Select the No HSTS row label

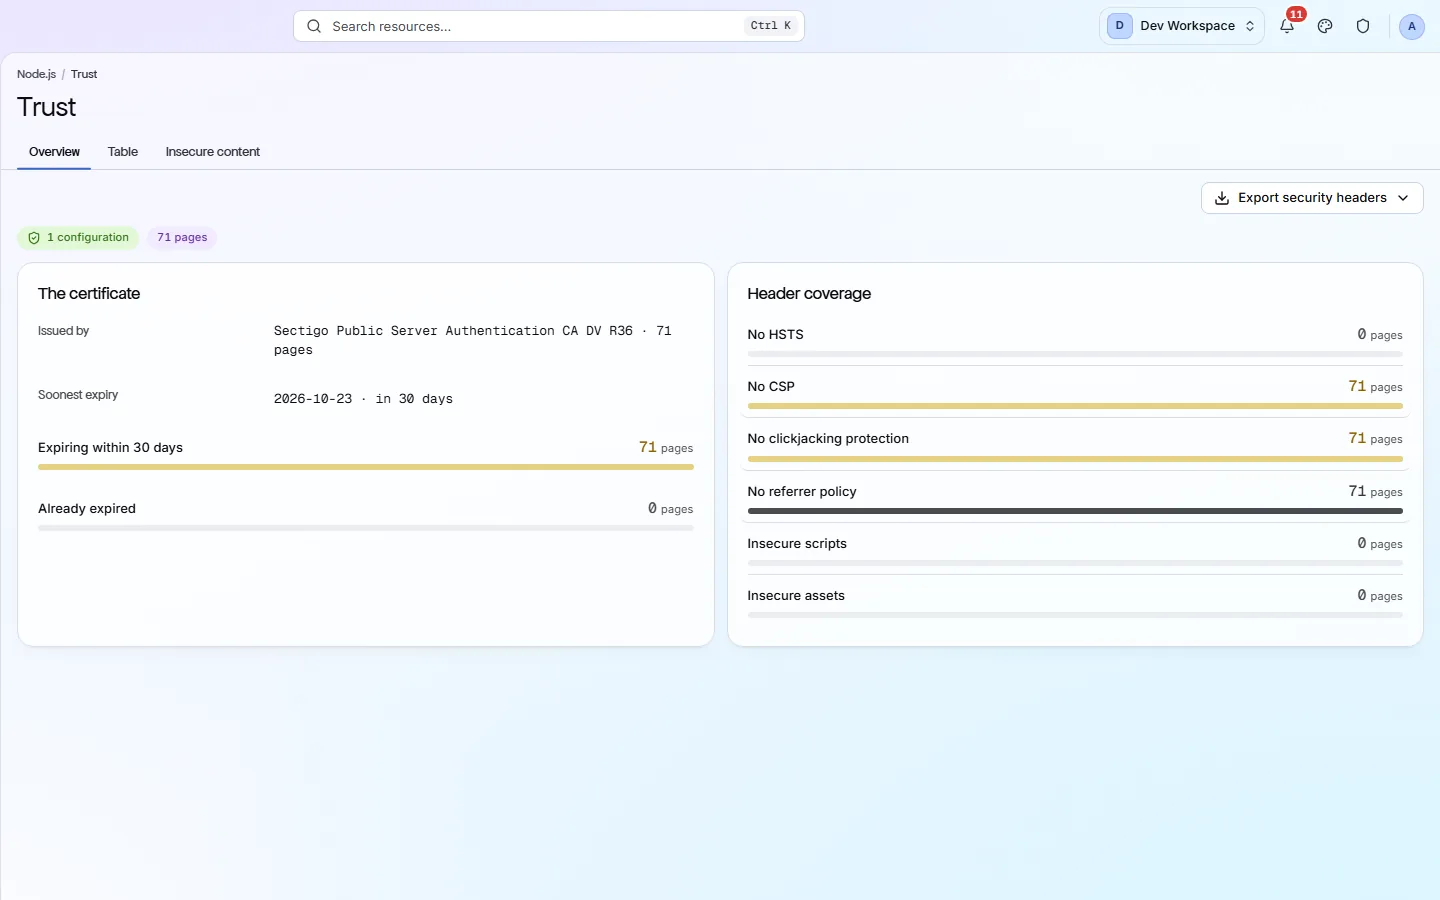pos(775,335)
